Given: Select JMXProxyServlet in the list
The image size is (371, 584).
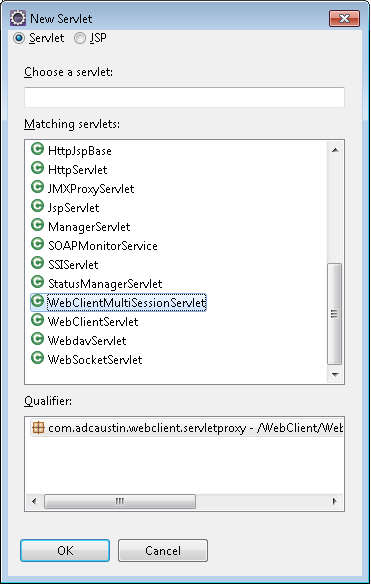Looking at the screenshot, I should (91, 189).
